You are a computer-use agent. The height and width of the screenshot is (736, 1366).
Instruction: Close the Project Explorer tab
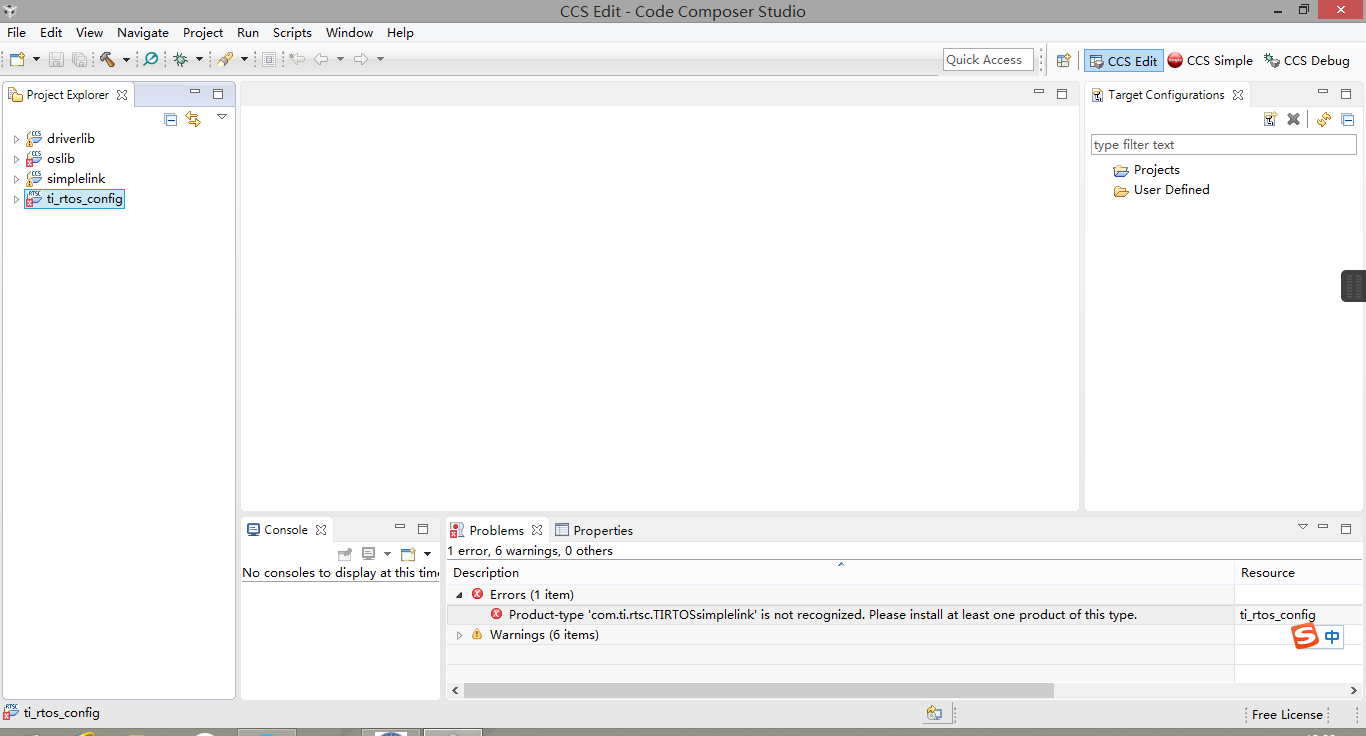122,95
